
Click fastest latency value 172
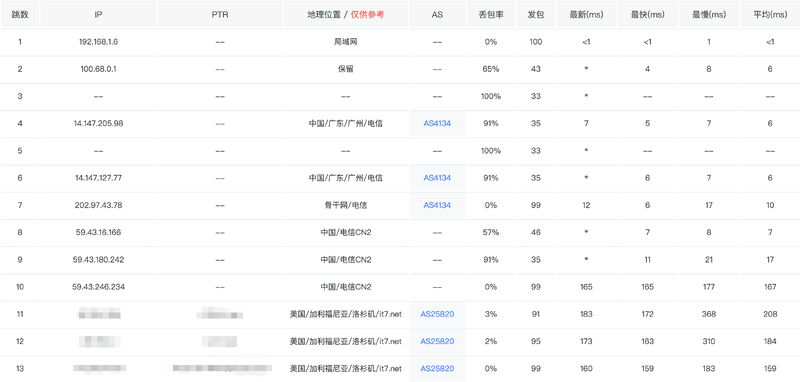647,314
